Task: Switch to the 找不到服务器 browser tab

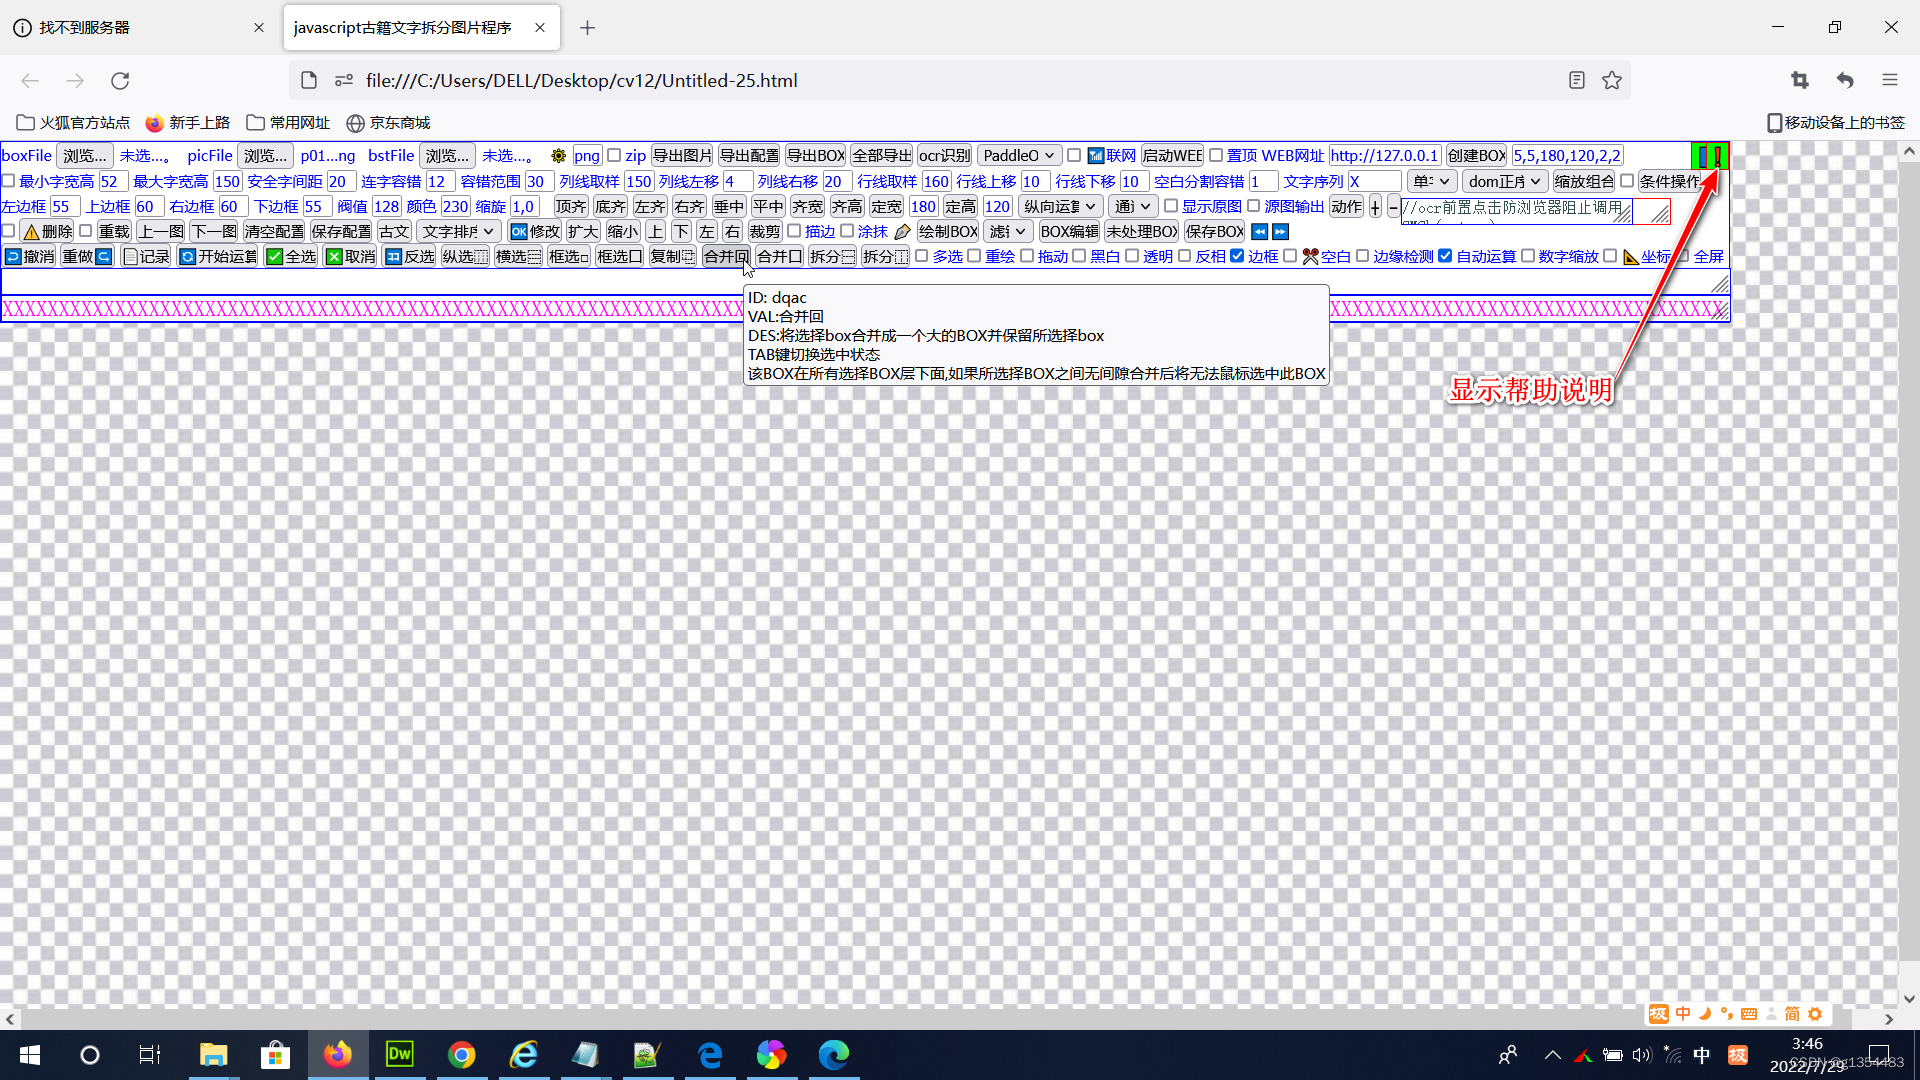Action: coord(130,28)
